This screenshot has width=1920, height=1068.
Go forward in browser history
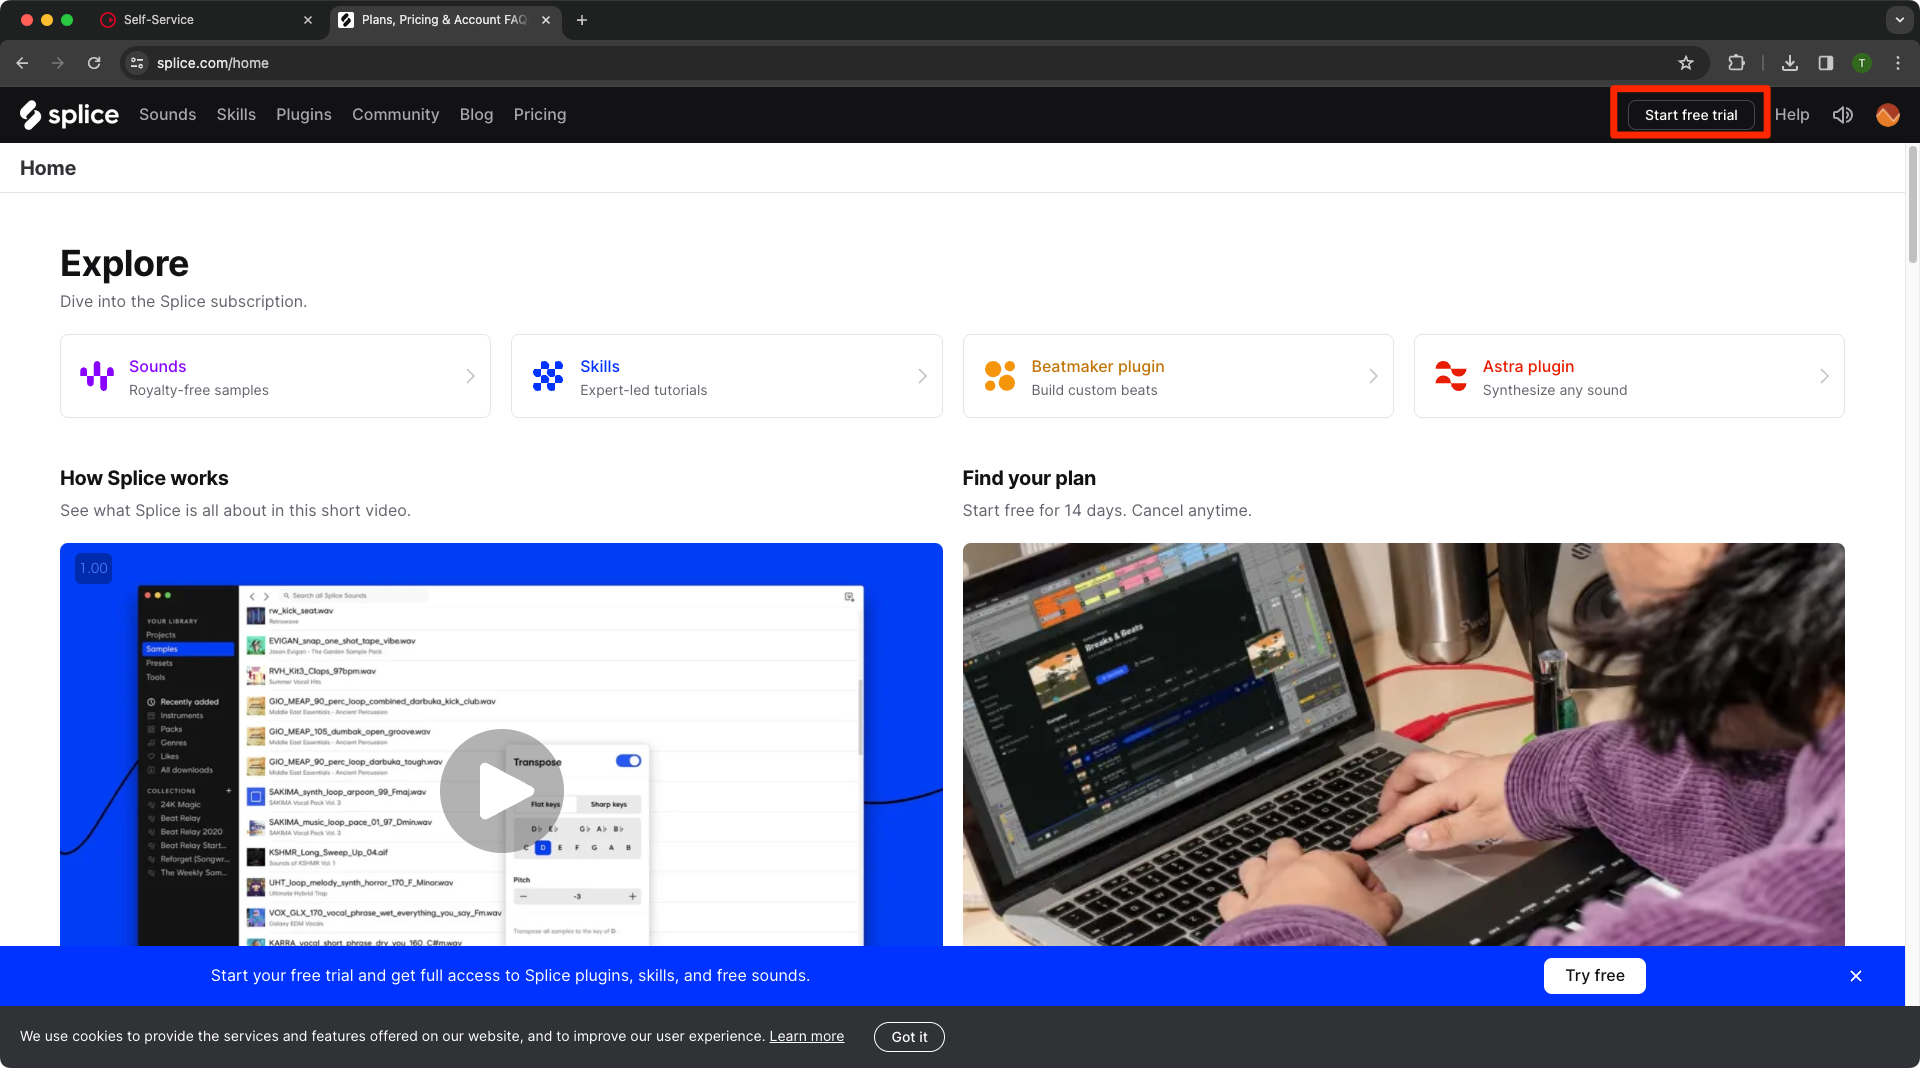pos(58,63)
